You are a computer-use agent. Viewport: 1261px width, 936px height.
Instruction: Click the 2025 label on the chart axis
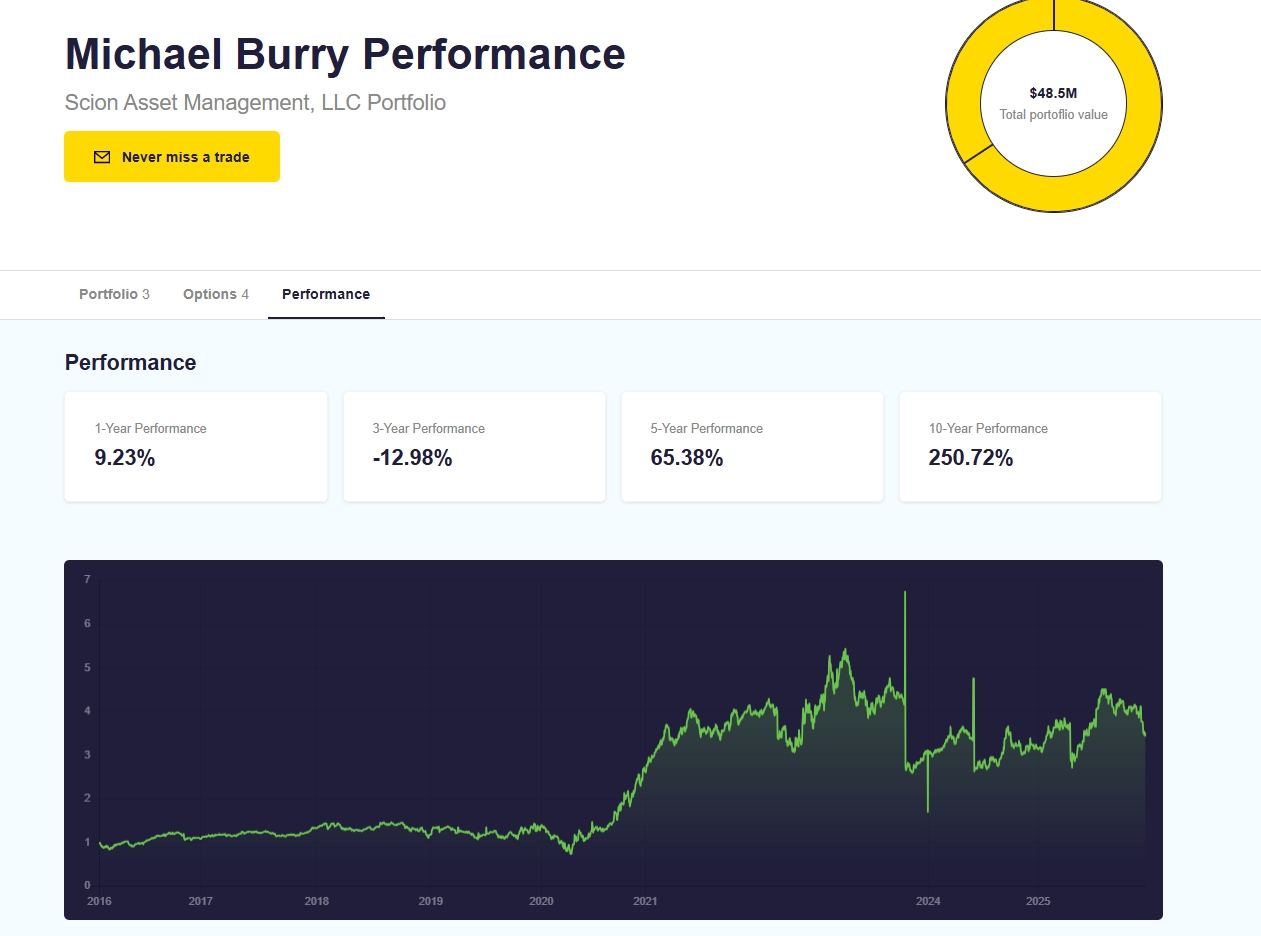(x=1038, y=901)
